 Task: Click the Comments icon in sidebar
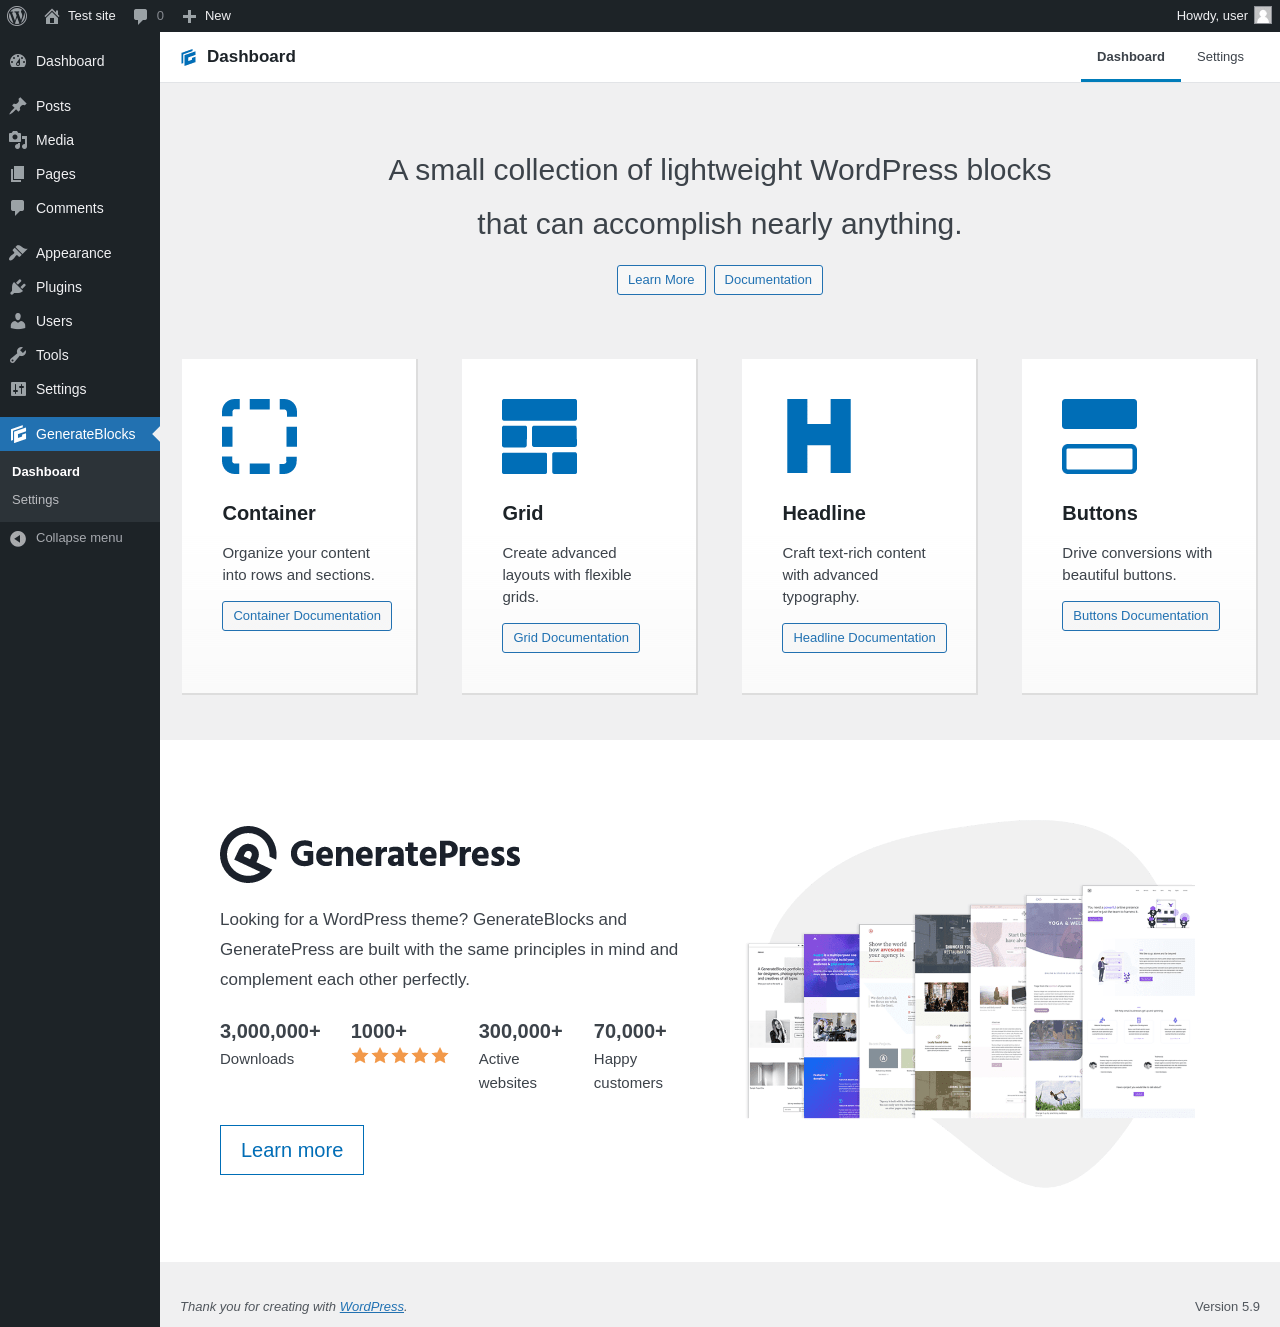click(18, 208)
